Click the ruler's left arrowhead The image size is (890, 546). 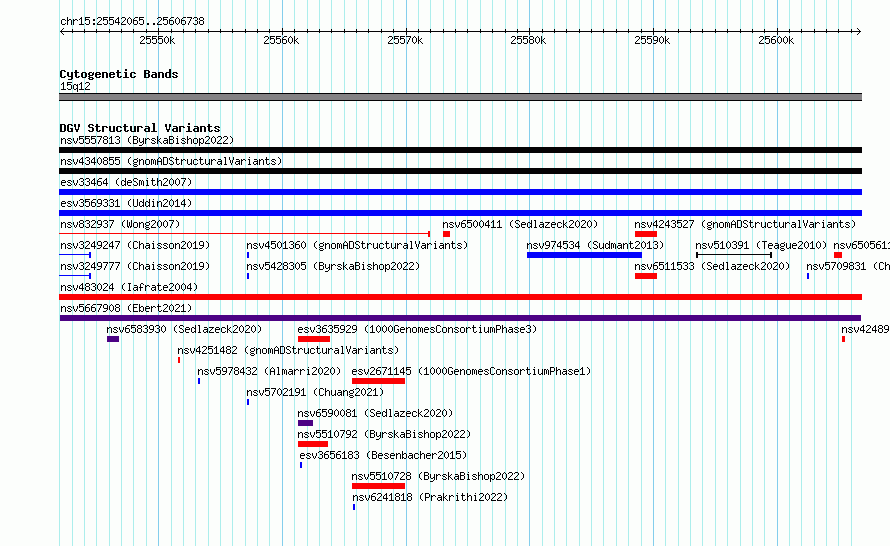point(62,31)
